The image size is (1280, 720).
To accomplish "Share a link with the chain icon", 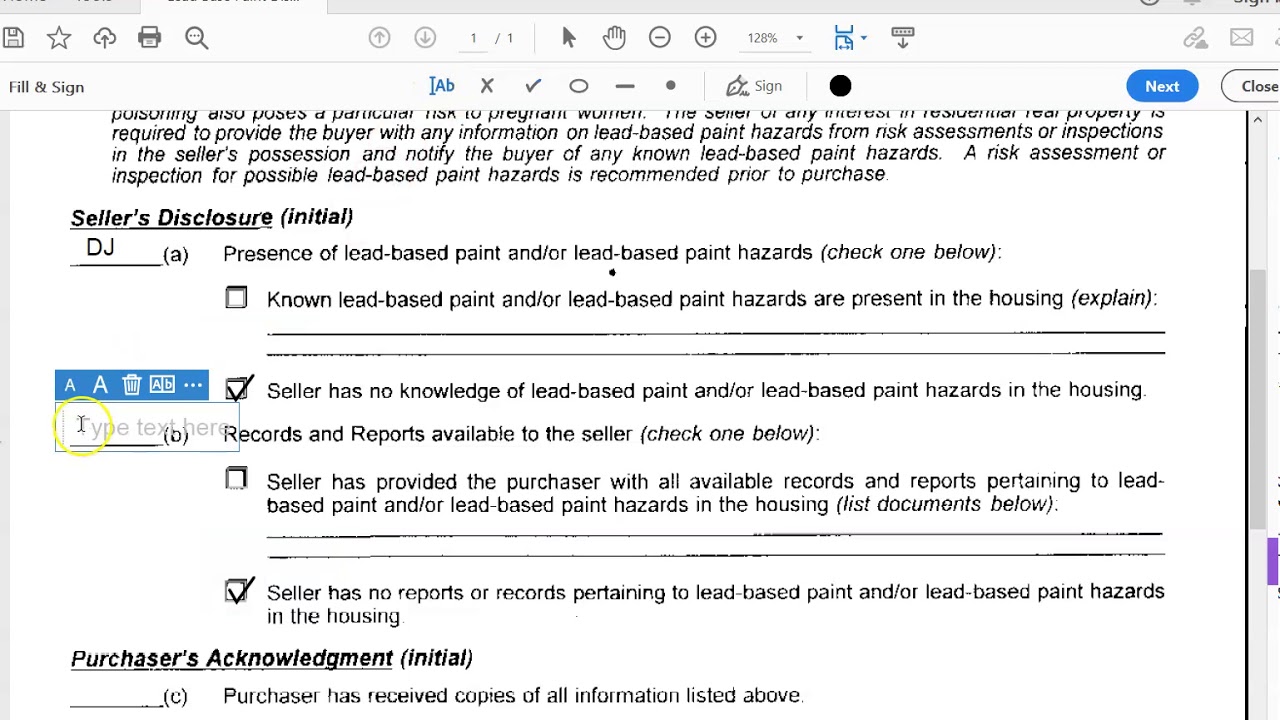I will (x=1195, y=38).
